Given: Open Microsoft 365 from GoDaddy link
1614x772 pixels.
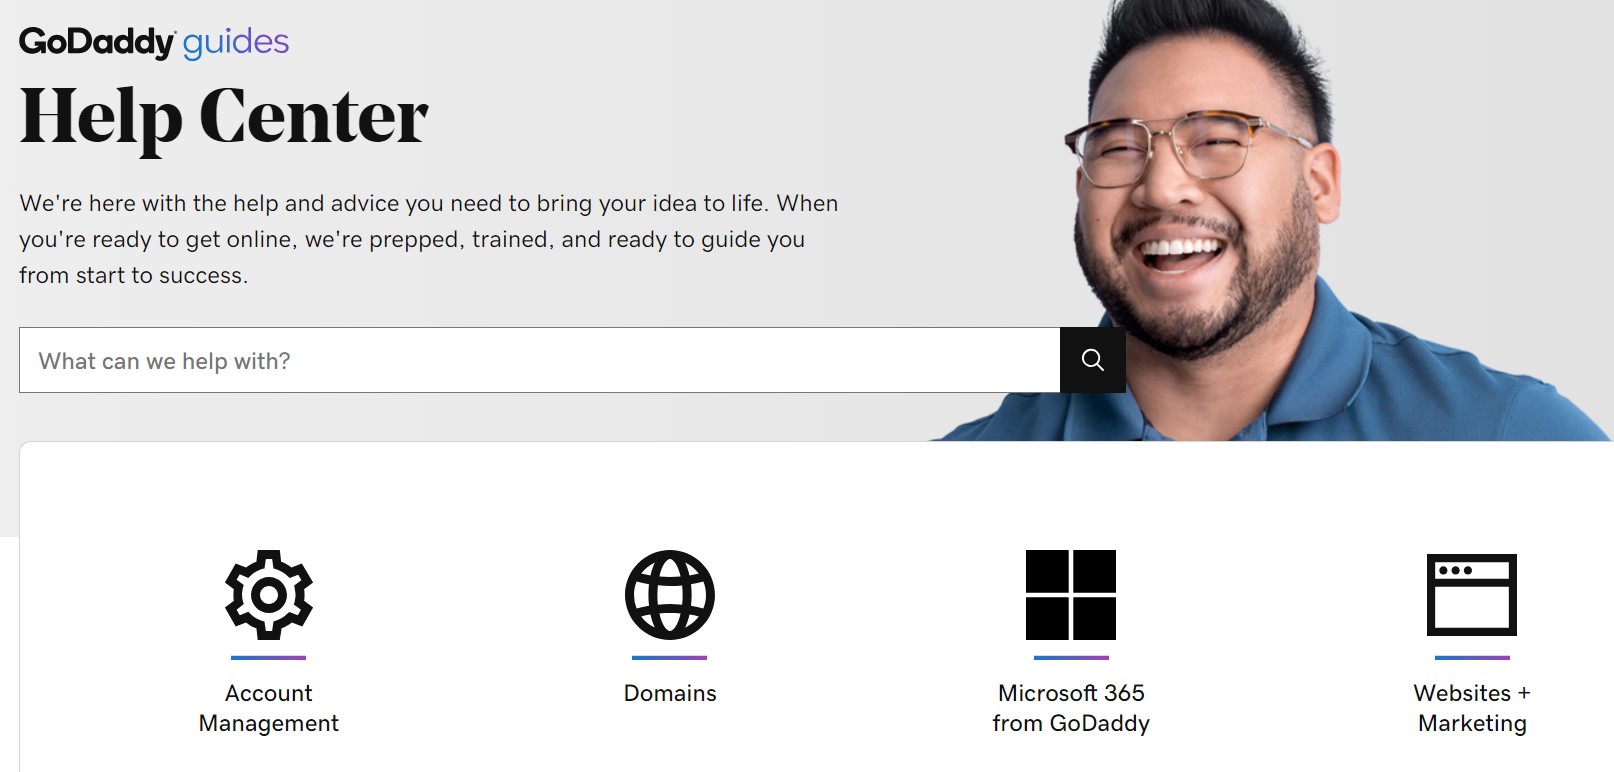Looking at the screenshot, I should coord(1071,708).
